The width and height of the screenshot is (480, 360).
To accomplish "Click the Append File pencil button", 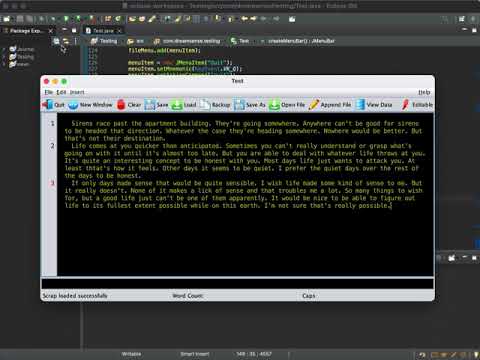I will [x=330, y=105].
